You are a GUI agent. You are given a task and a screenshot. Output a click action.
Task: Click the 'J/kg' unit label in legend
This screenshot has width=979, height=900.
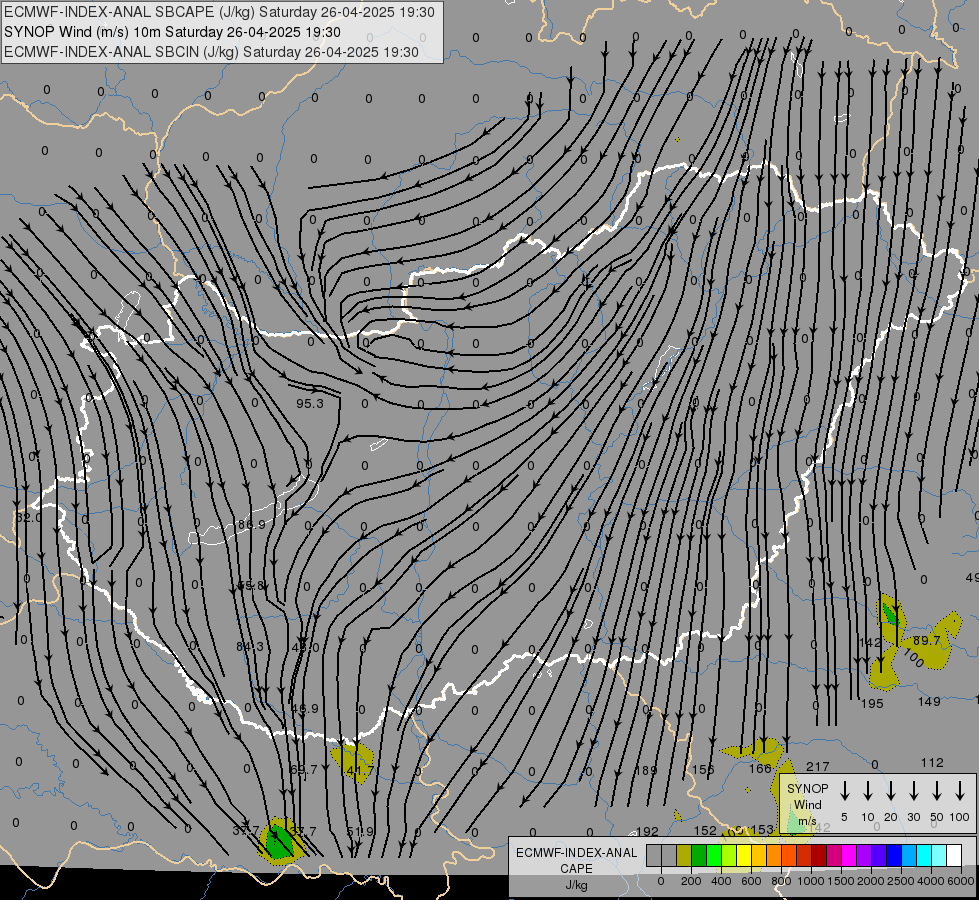576,885
